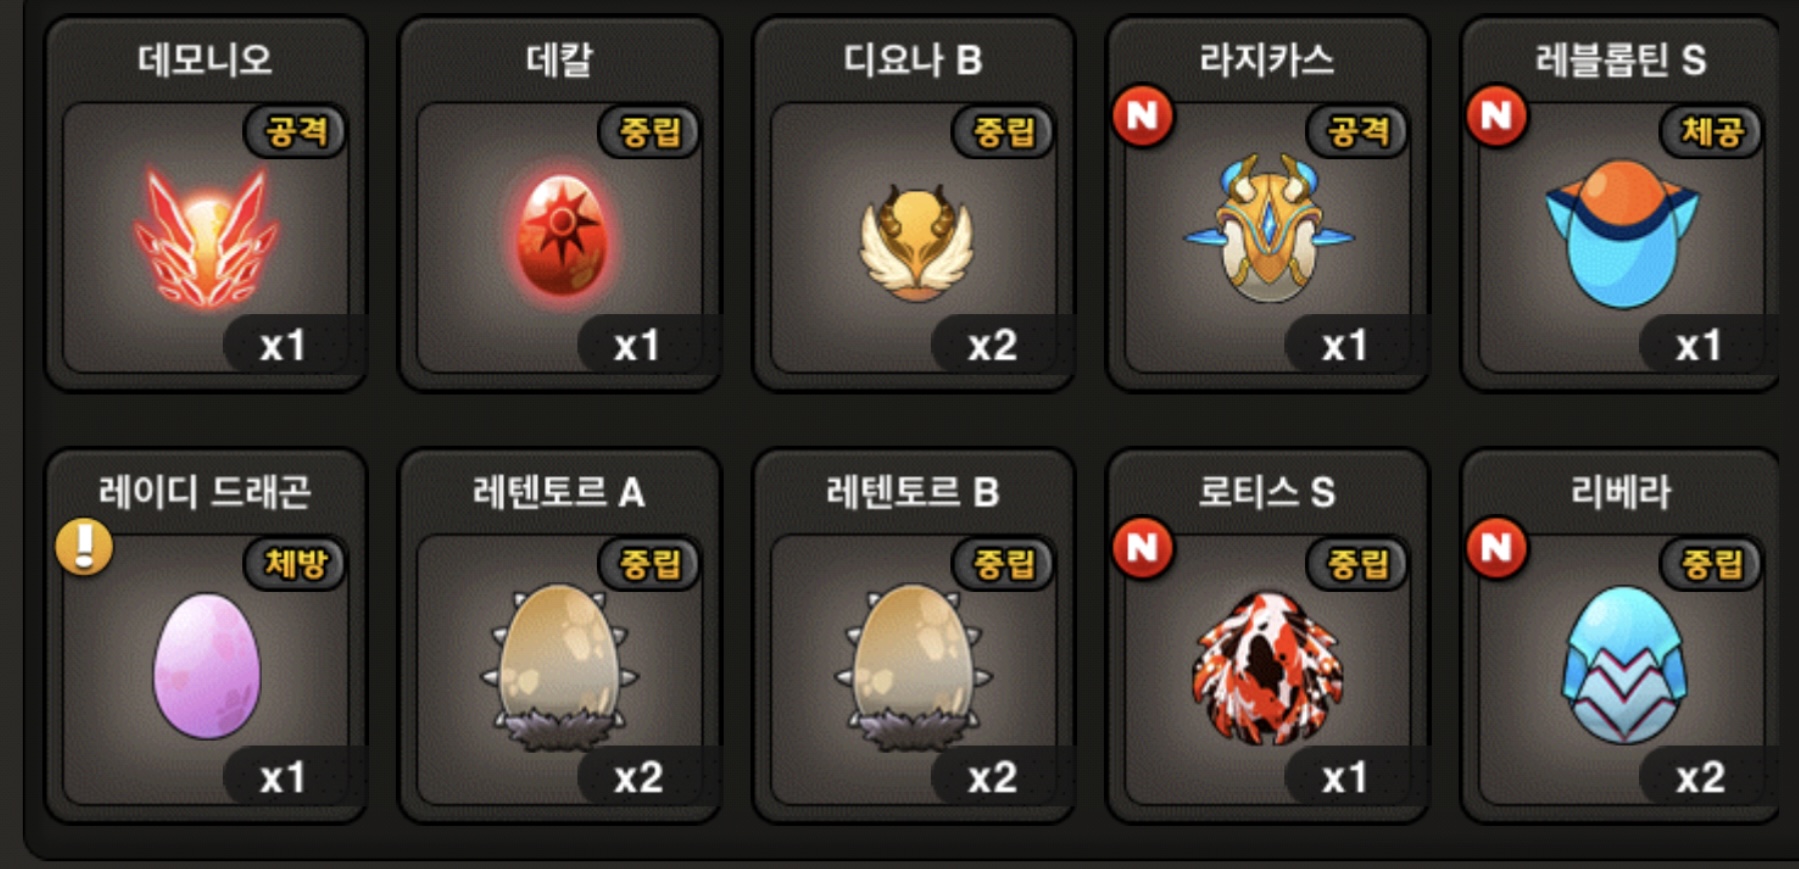This screenshot has width=1799, height=869.
Task: Select the armored 라지카스 egg icon
Action: 1268,229
